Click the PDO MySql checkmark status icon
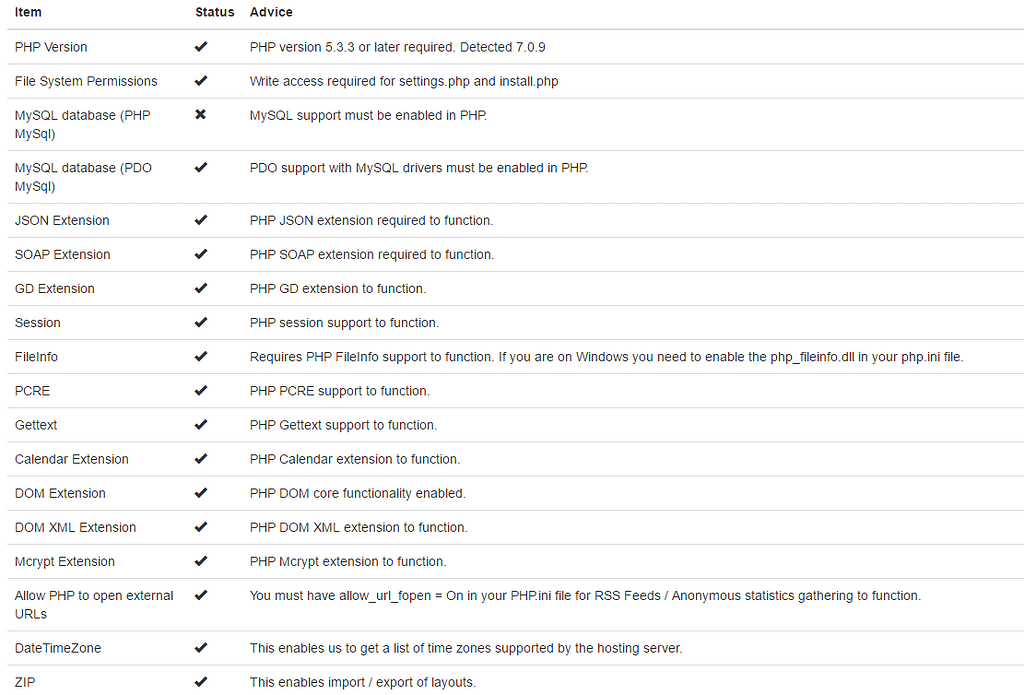Image resolution: width=1024 pixels, height=695 pixels. 200,167
